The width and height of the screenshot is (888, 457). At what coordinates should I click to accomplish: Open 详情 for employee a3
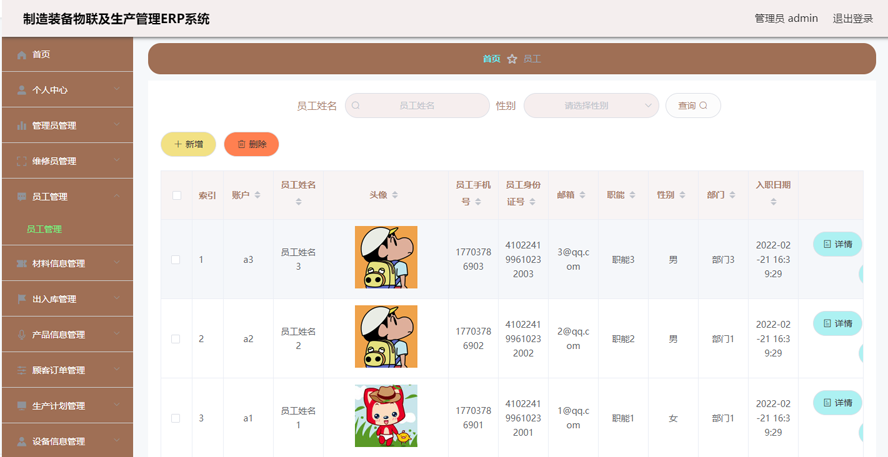[x=838, y=244]
